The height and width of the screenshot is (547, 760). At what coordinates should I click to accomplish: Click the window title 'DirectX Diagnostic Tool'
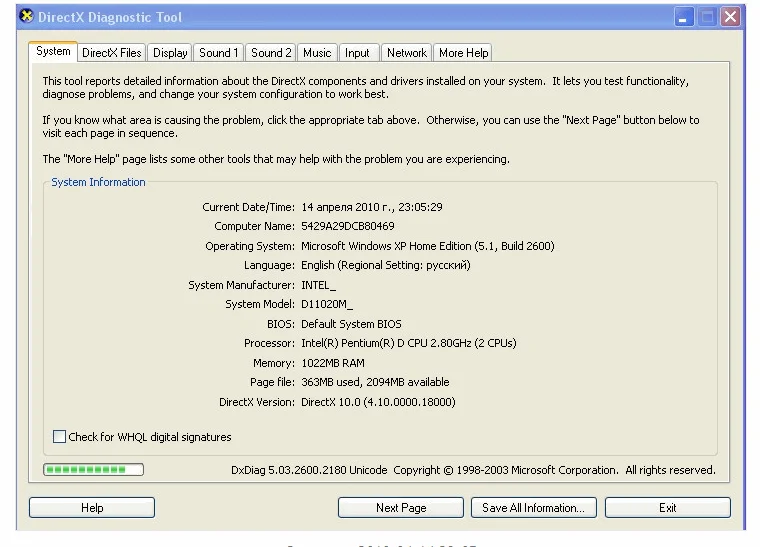[110, 17]
